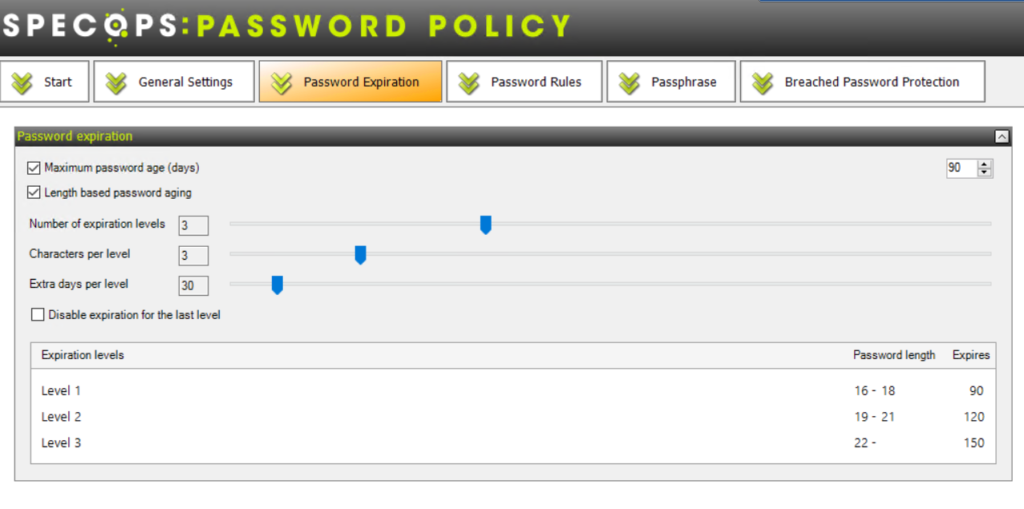Screen dimensions: 1024x509
Task: Go to the Password Rules tab
Action: (x=524, y=82)
